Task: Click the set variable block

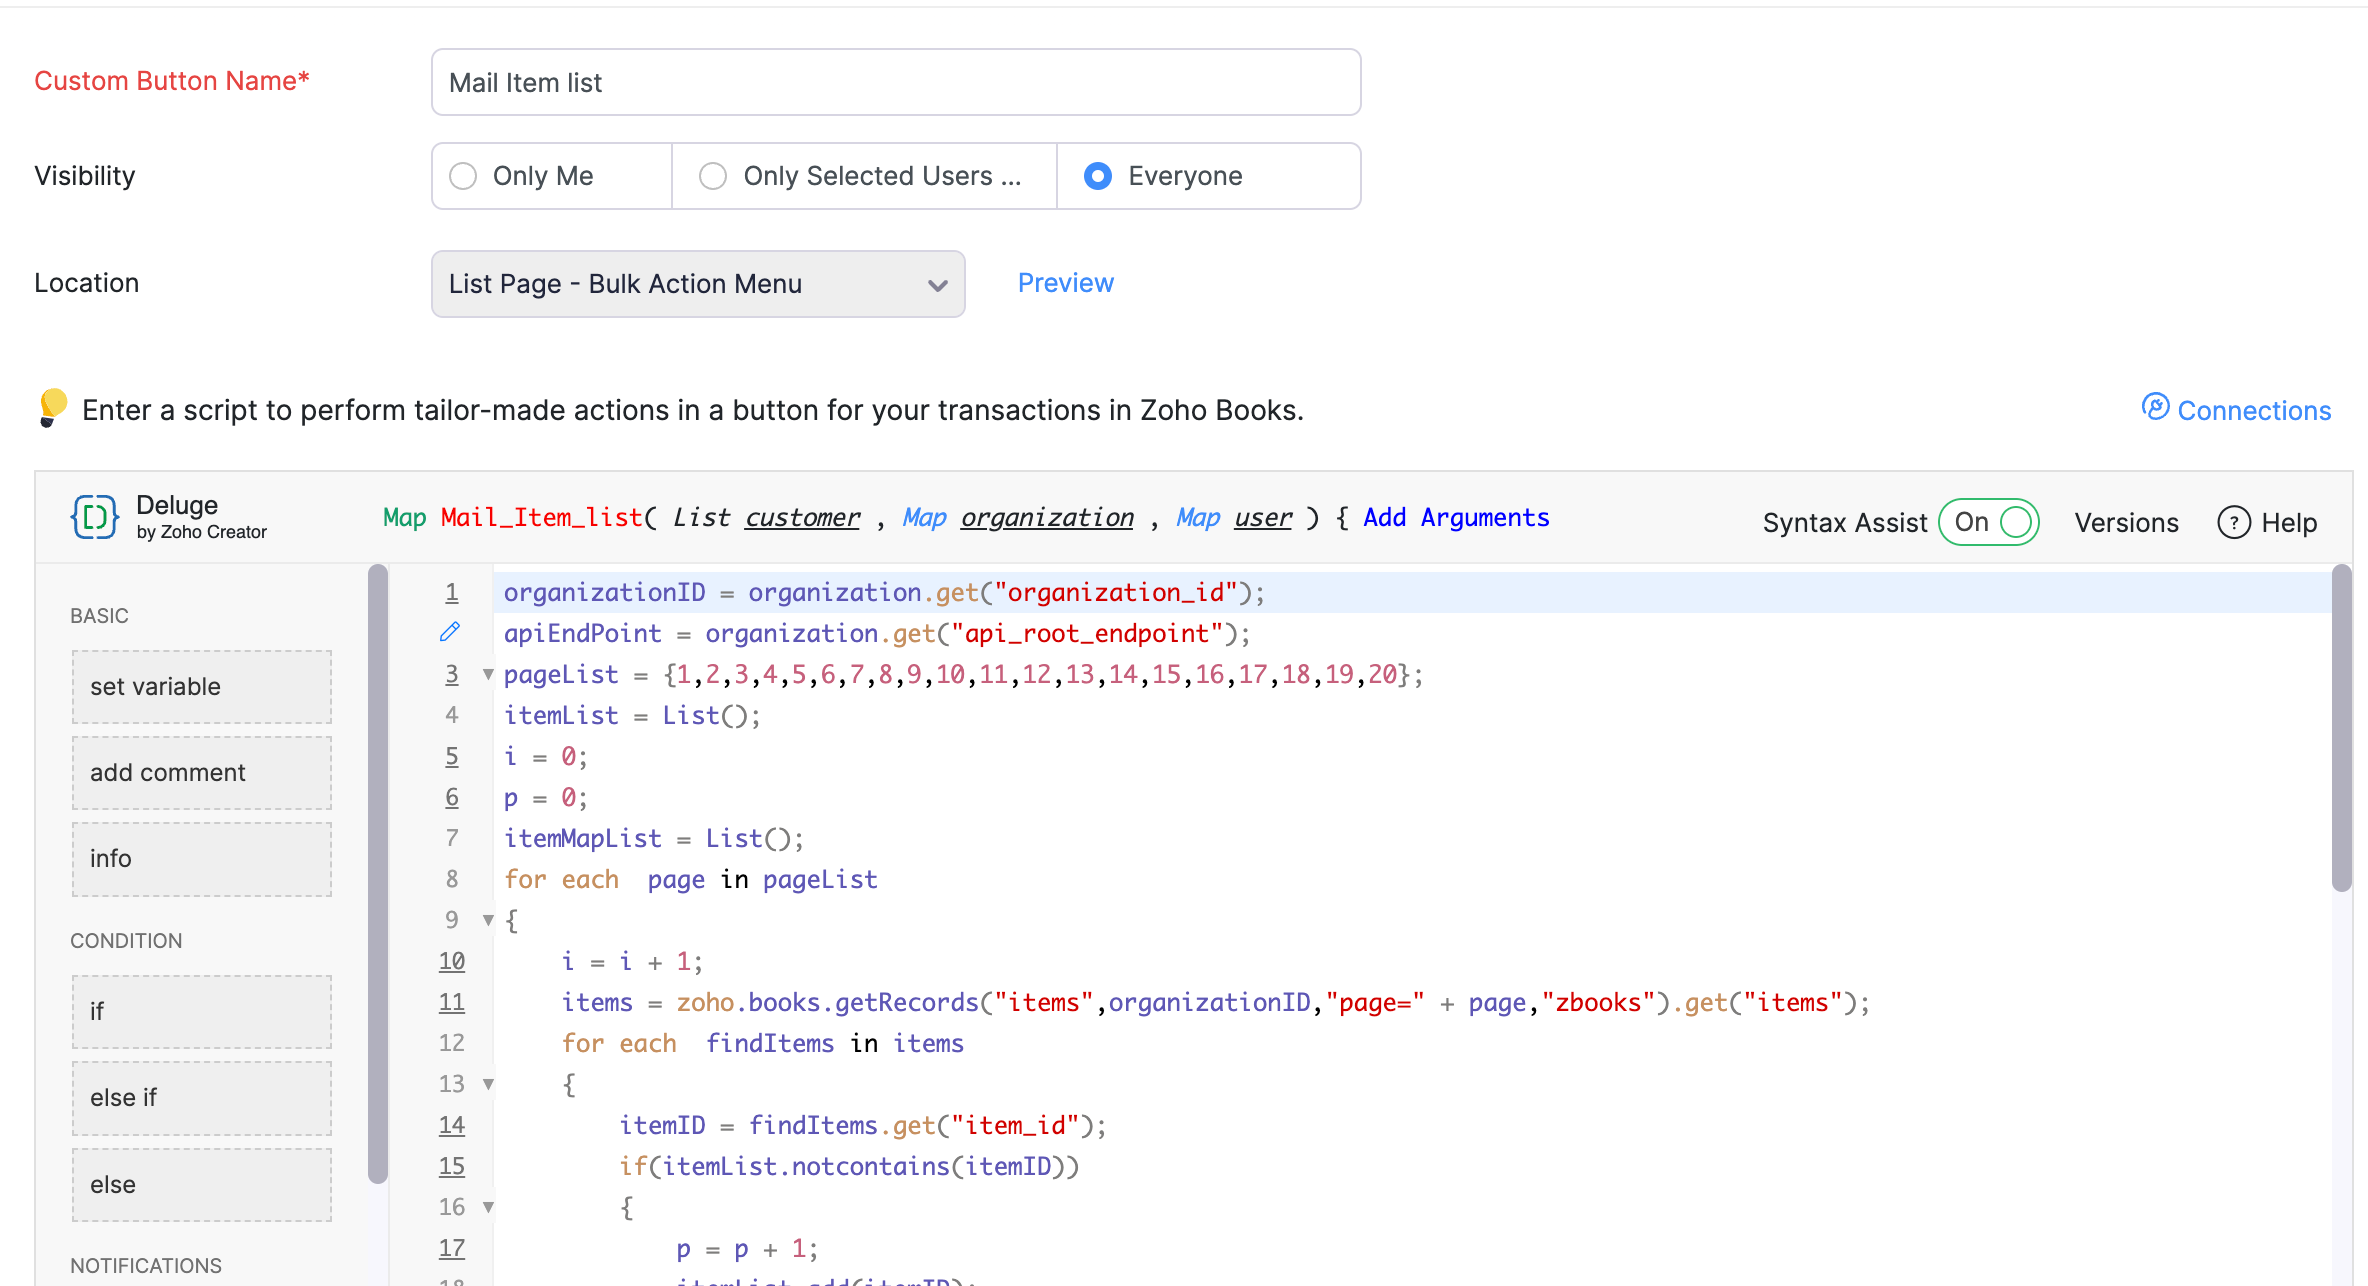Action: point(202,686)
